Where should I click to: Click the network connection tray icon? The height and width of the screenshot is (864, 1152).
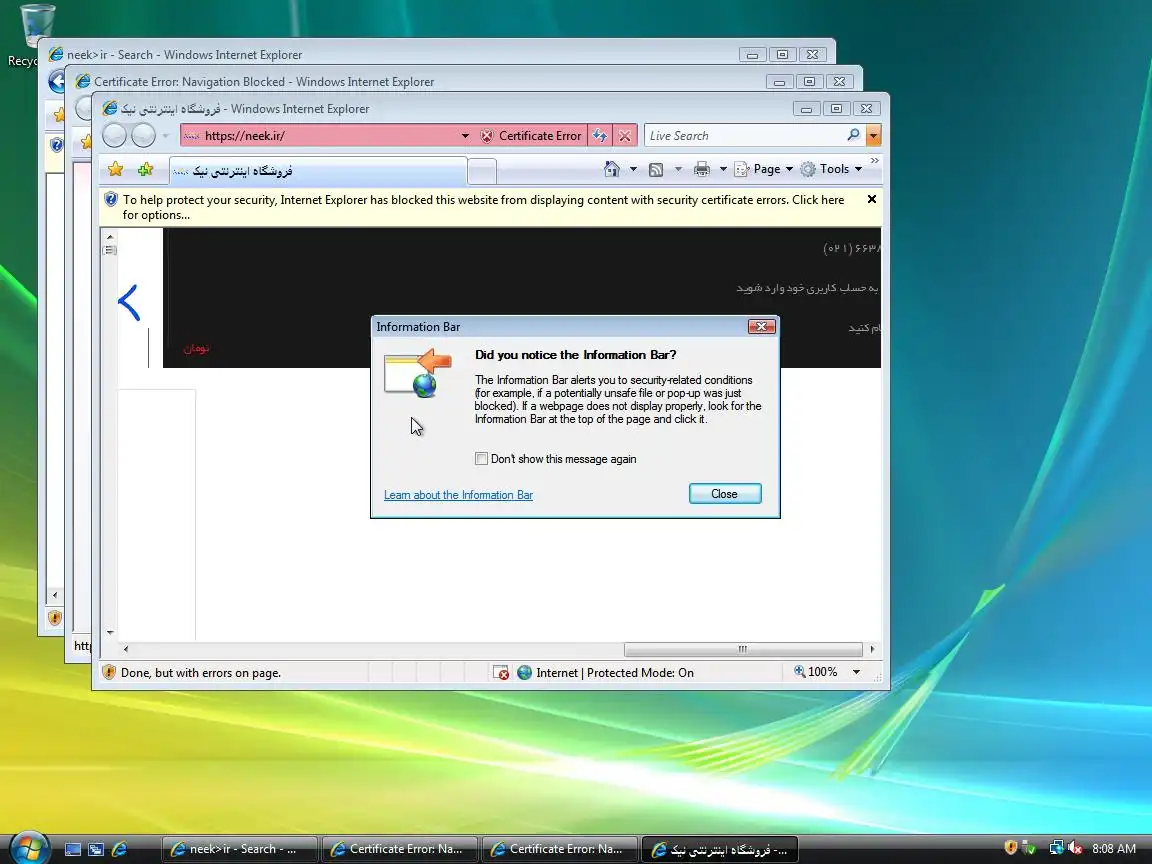click(x=1056, y=848)
